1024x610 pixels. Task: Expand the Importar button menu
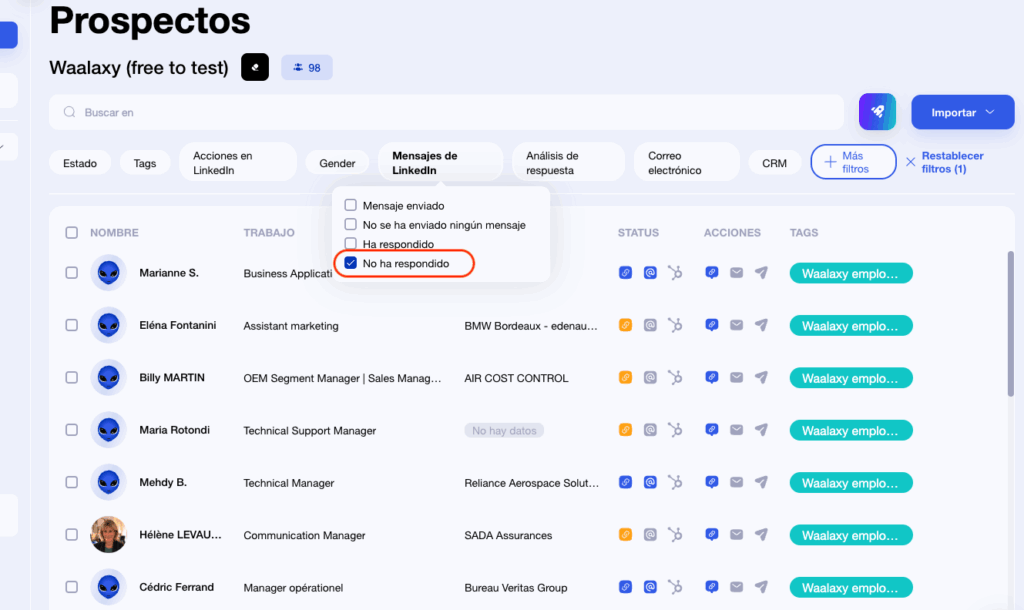pyautogui.click(x=963, y=112)
